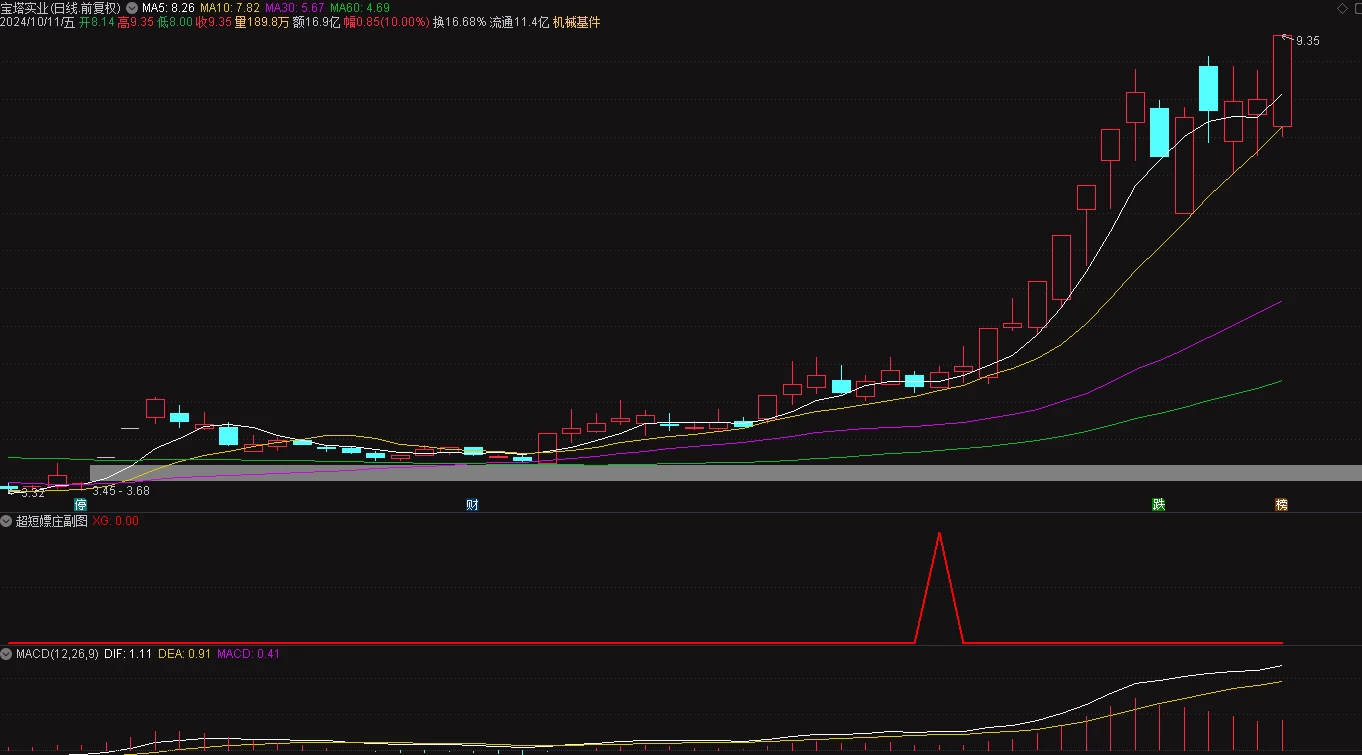Click the change 幅0.85(10.00%)
Image resolution: width=1362 pixels, height=755 pixels.
(387, 22)
